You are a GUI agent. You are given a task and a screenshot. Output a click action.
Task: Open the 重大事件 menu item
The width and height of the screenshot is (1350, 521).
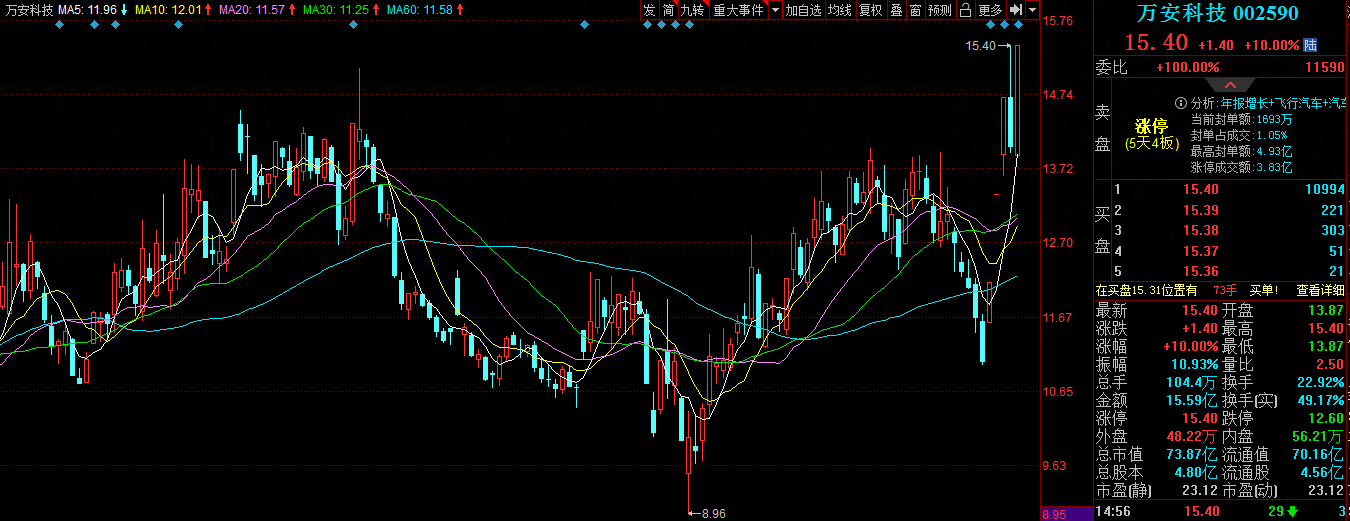point(738,10)
